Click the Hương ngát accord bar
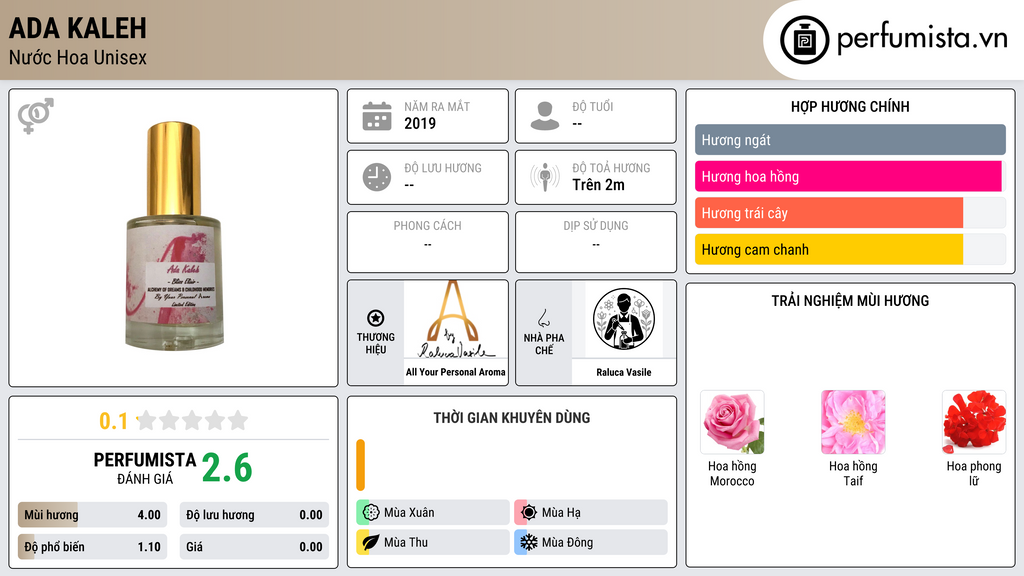The height and width of the screenshot is (576, 1024). (850, 140)
